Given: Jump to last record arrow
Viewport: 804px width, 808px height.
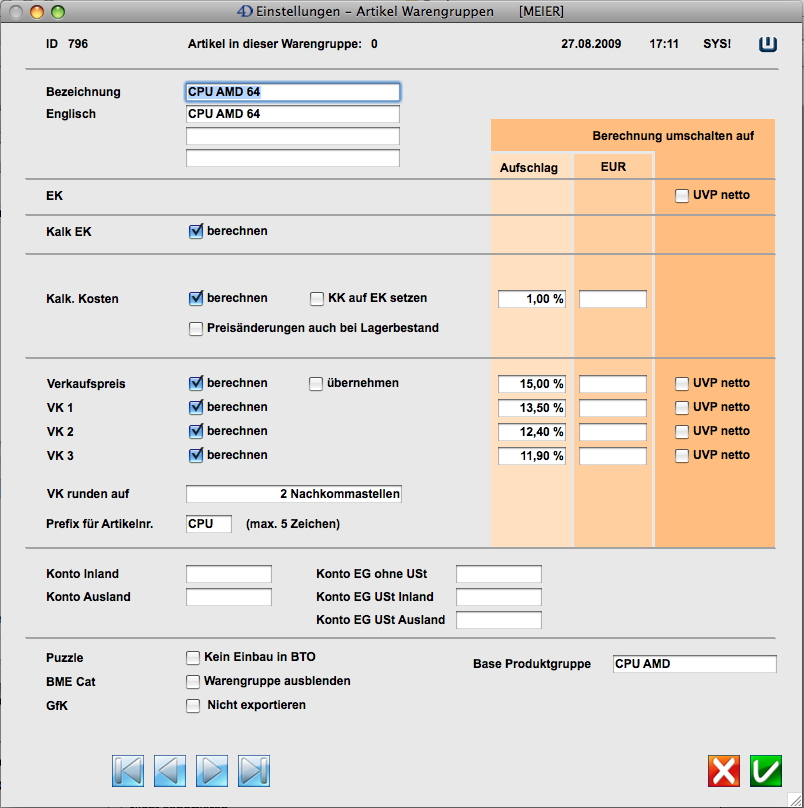Looking at the screenshot, I should [x=254, y=771].
